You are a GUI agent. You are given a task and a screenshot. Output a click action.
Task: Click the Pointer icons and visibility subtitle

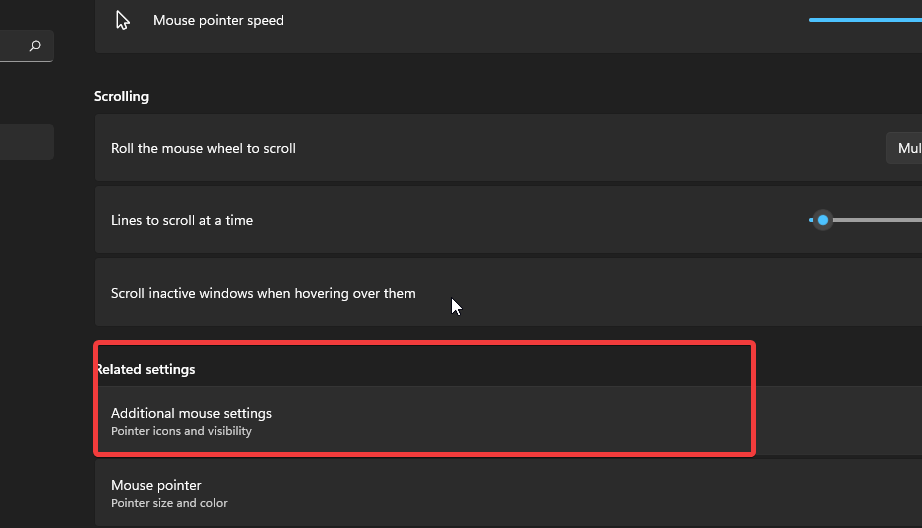tap(181, 432)
